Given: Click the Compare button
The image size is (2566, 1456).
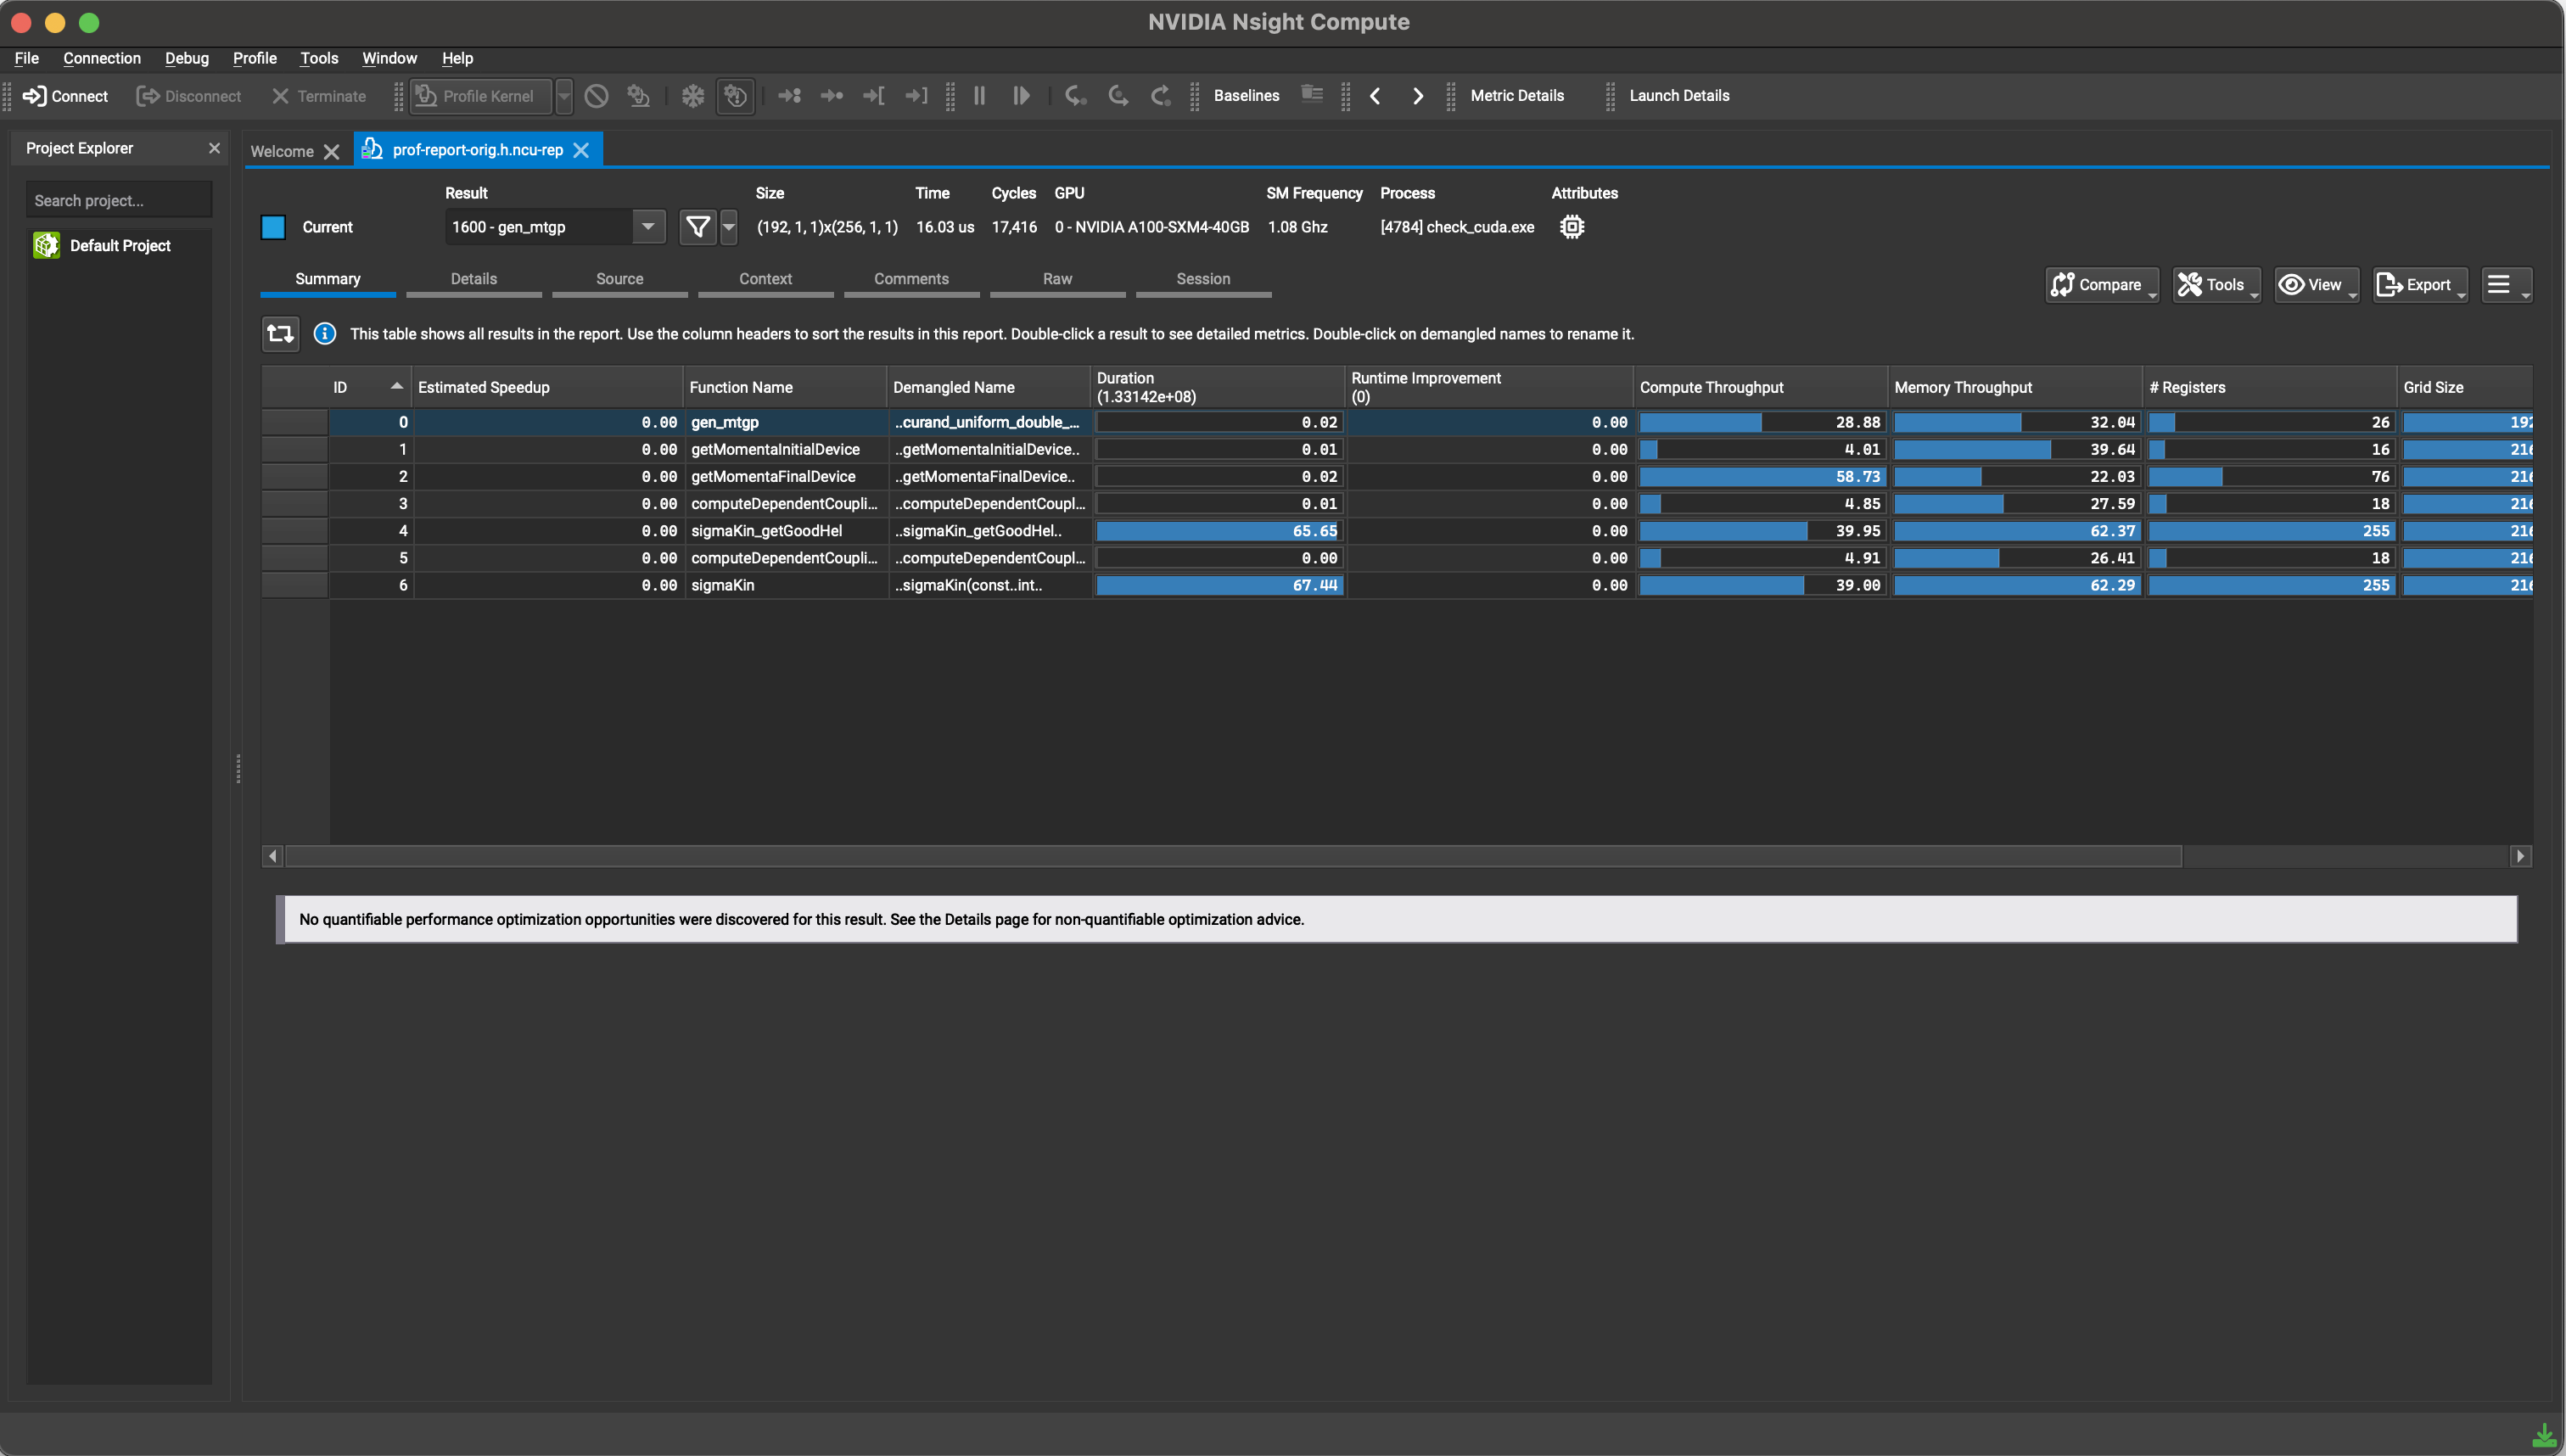Looking at the screenshot, I should [x=2101, y=283].
